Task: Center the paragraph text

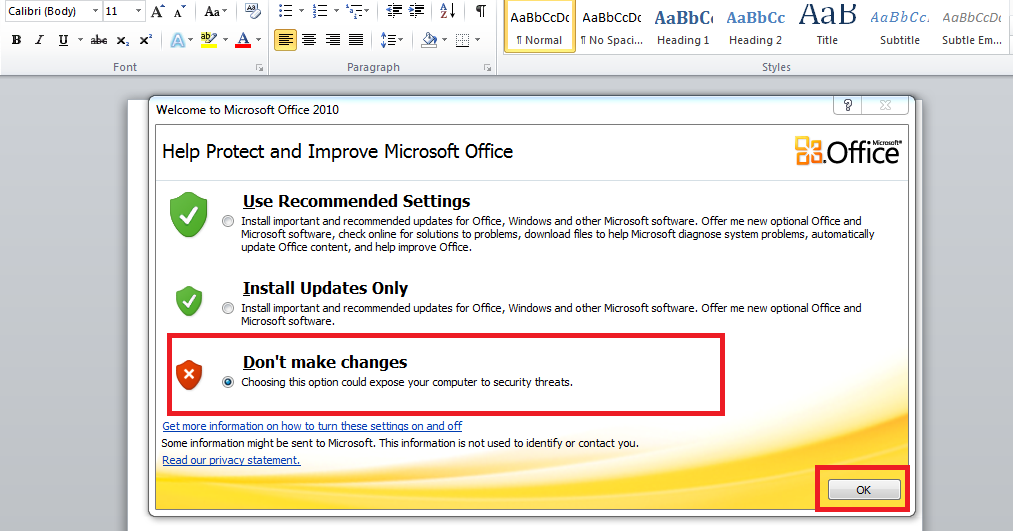Action: click(x=309, y=40)
